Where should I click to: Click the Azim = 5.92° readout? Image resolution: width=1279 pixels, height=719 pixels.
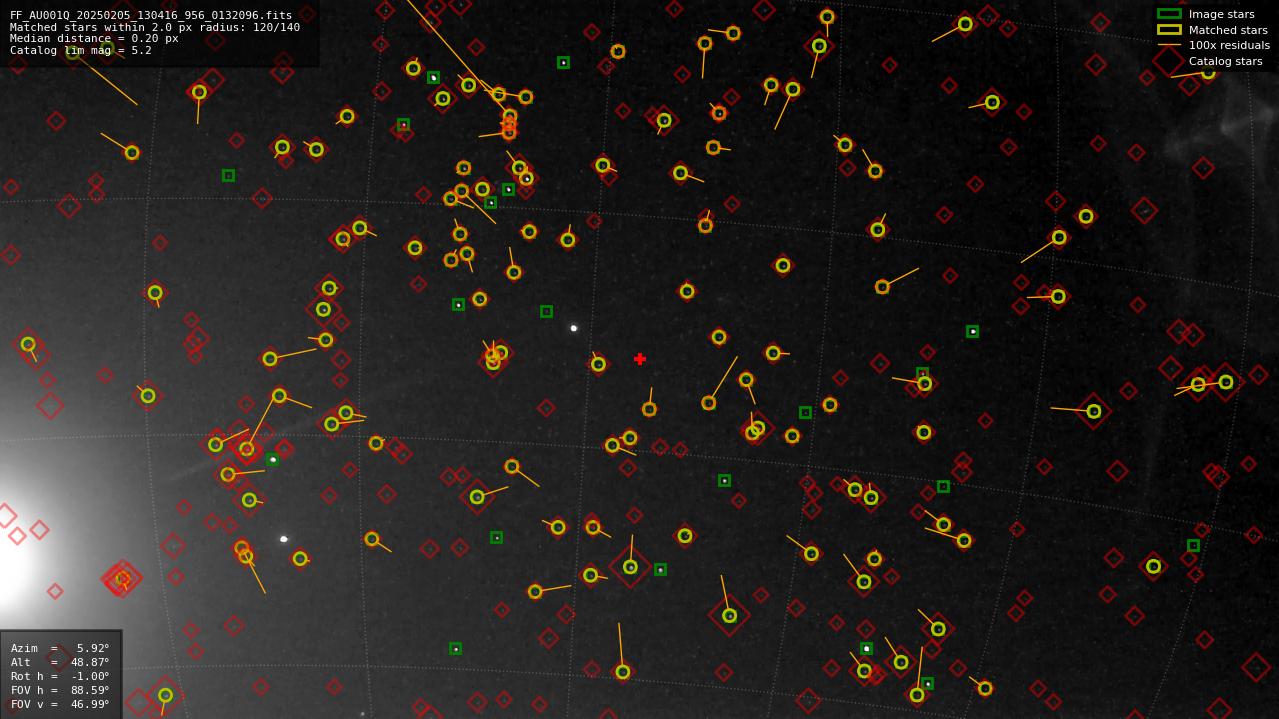click(60, 648)
